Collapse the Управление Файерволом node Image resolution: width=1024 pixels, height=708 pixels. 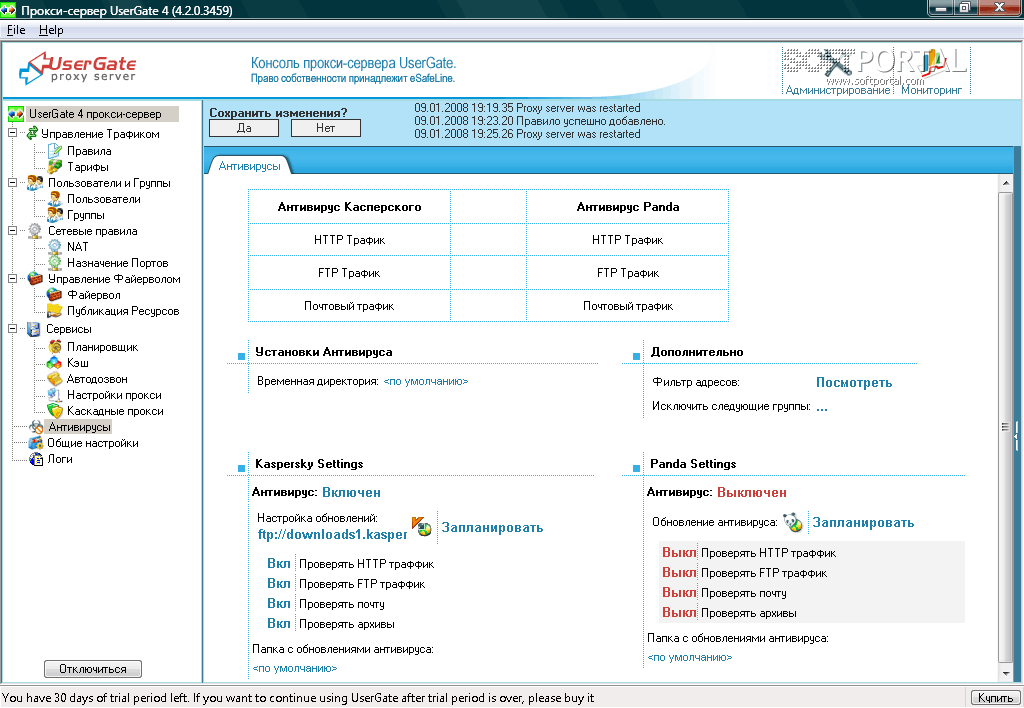[12, 279]
